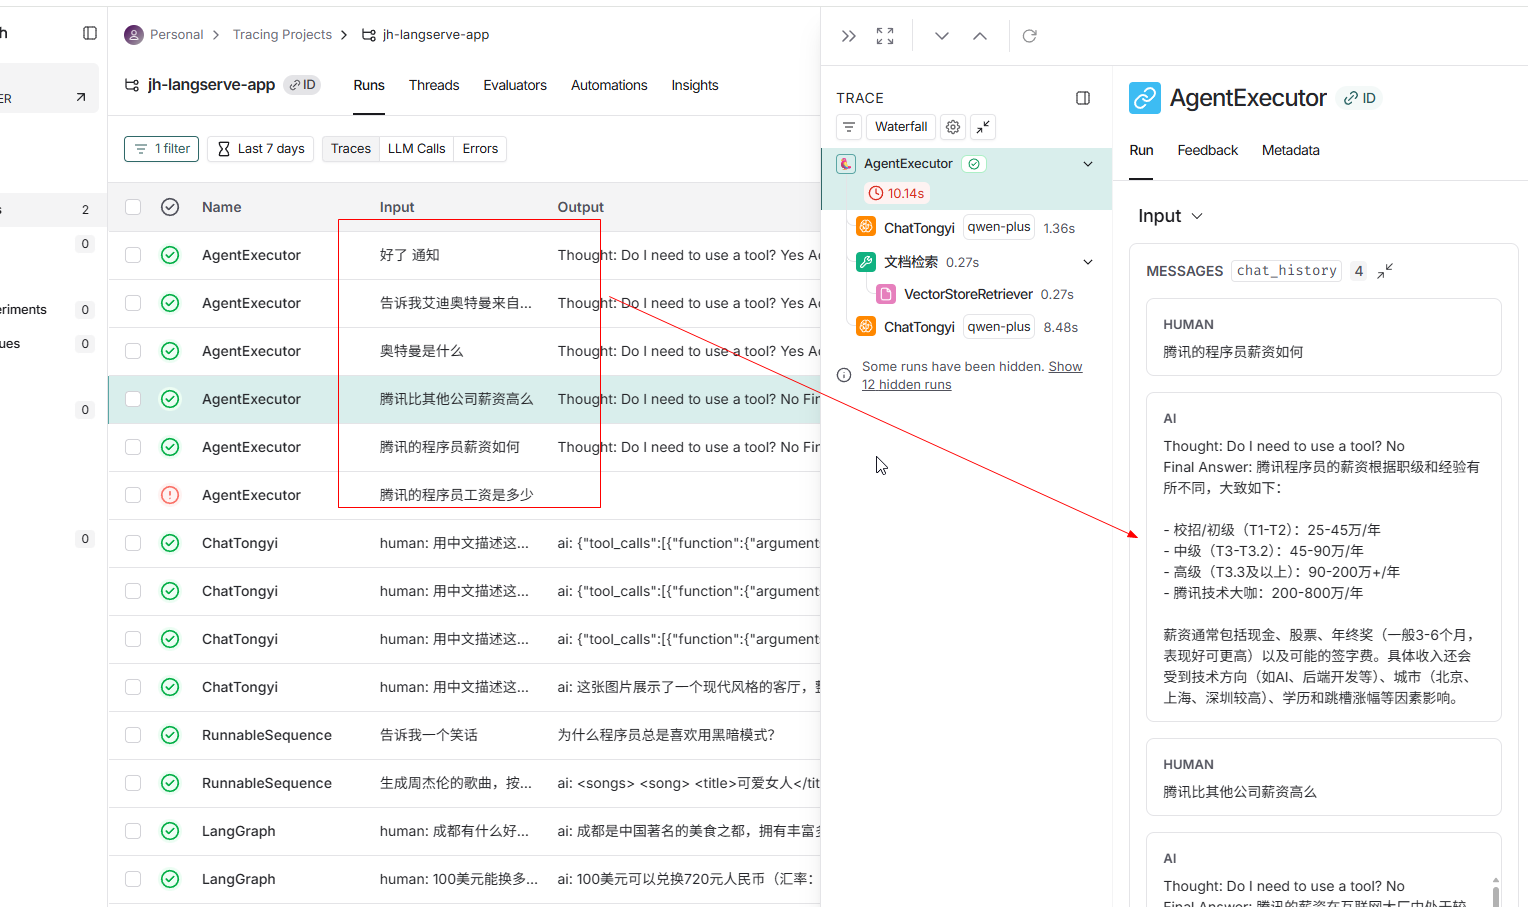Viewport: 1528px width, 907px height.
Task: Open the Feedback tab in run details
Action: coord(1207,150)
